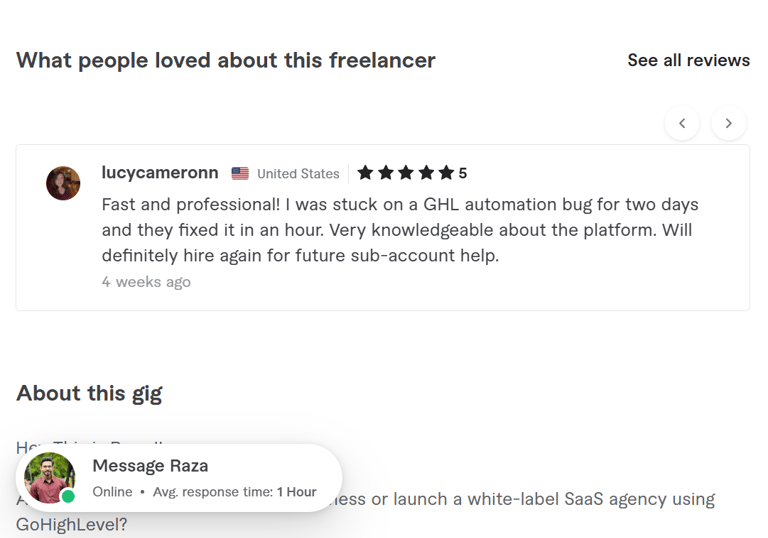
Task: Click the review text about GHL automation
Action: (400, 230)
